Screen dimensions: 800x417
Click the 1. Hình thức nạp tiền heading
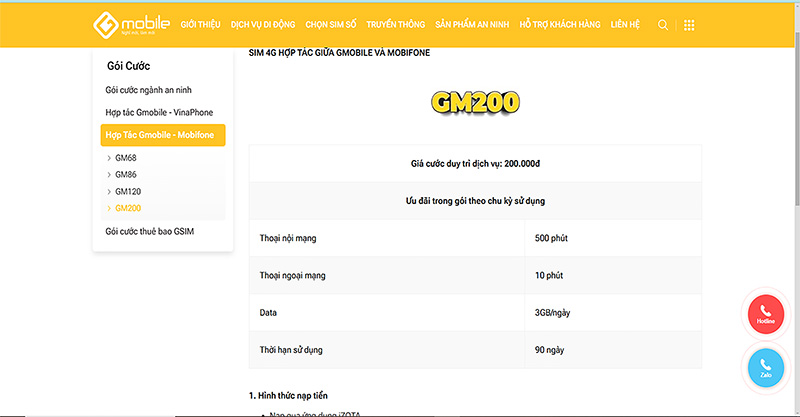(288, 396)
